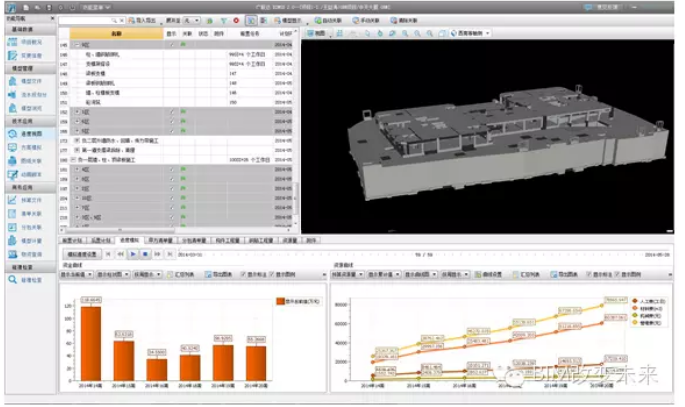Image resolution: width=685 pixels, height=407 pixels.
Task: Click the red circle icon in task toolbar
Action: 236,21
